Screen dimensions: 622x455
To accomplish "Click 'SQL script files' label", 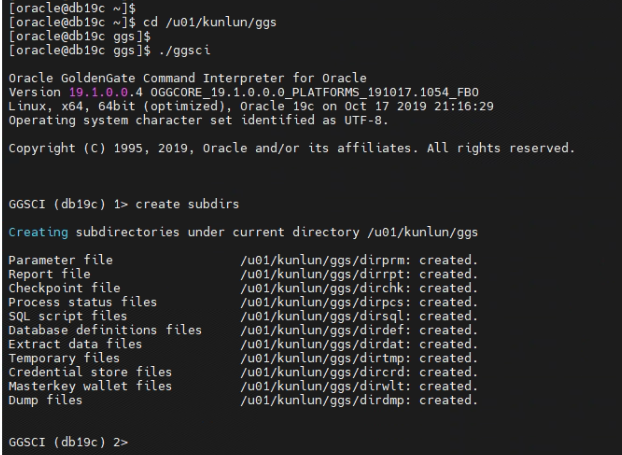I will click(68, 316).
